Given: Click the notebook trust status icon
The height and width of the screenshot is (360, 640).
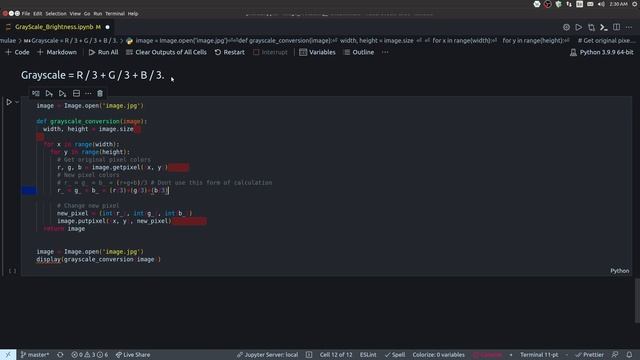Looking at the screenshot, I should click(309, 355).
